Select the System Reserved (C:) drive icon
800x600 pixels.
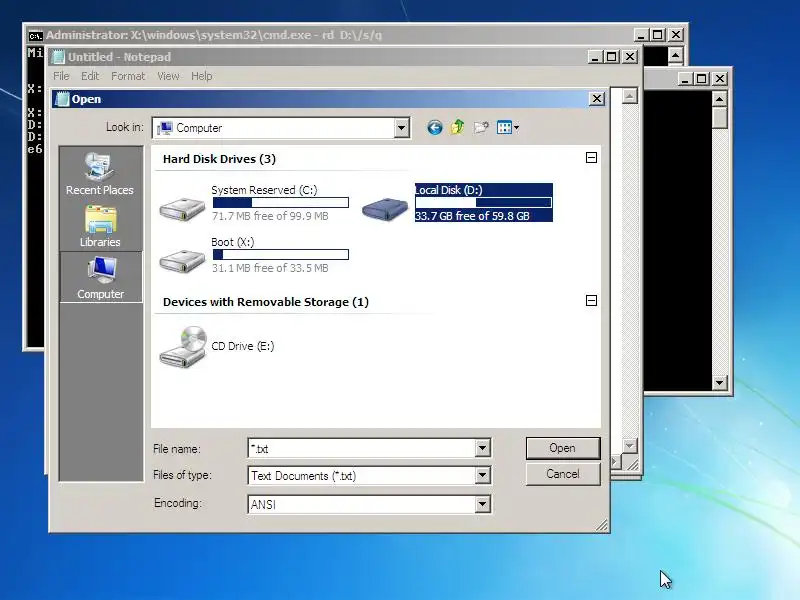(182, 209)
